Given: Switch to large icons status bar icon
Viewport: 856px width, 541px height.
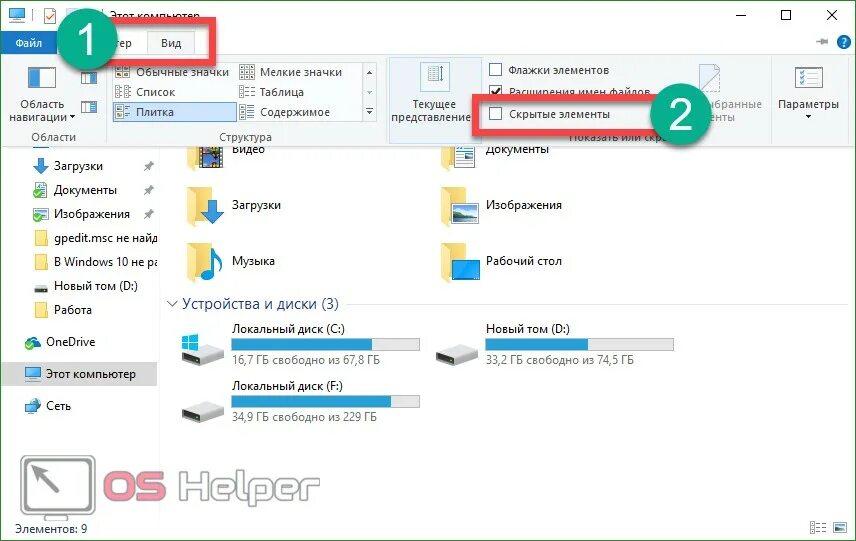Looking at the screenshot, I should coord(840,527).
